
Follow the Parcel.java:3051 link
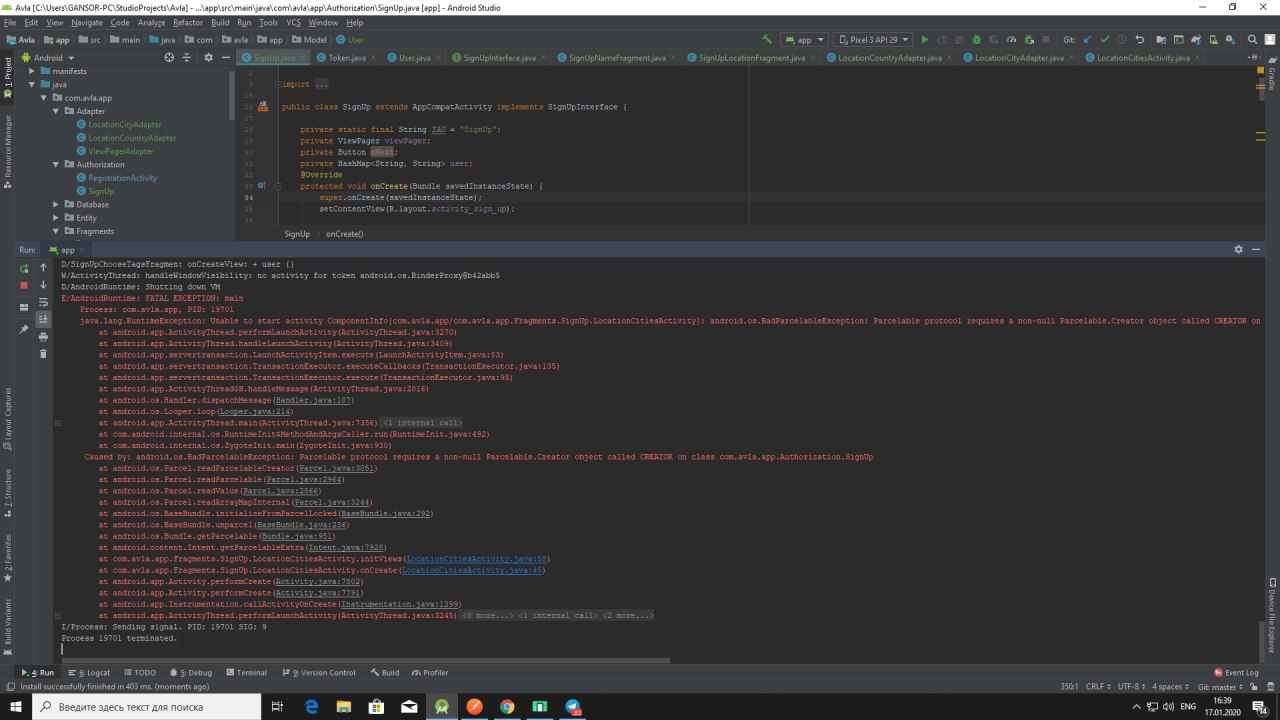click(337, 468)
